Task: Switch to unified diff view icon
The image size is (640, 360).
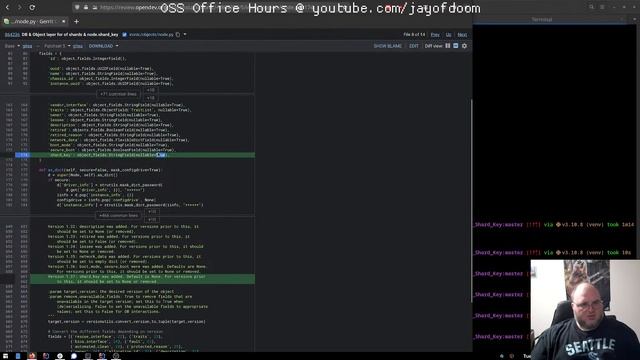Action: click(456, 46)
